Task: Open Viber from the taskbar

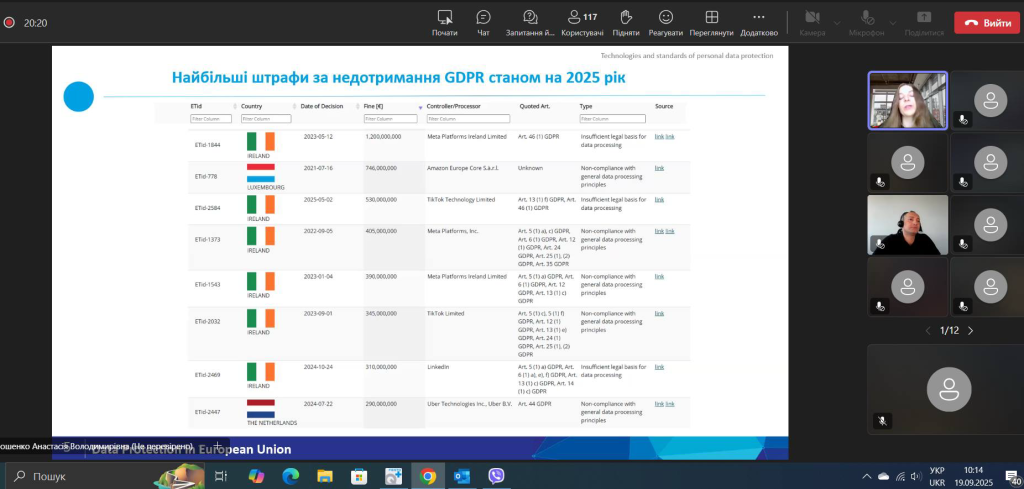Action: click(496, 477)
